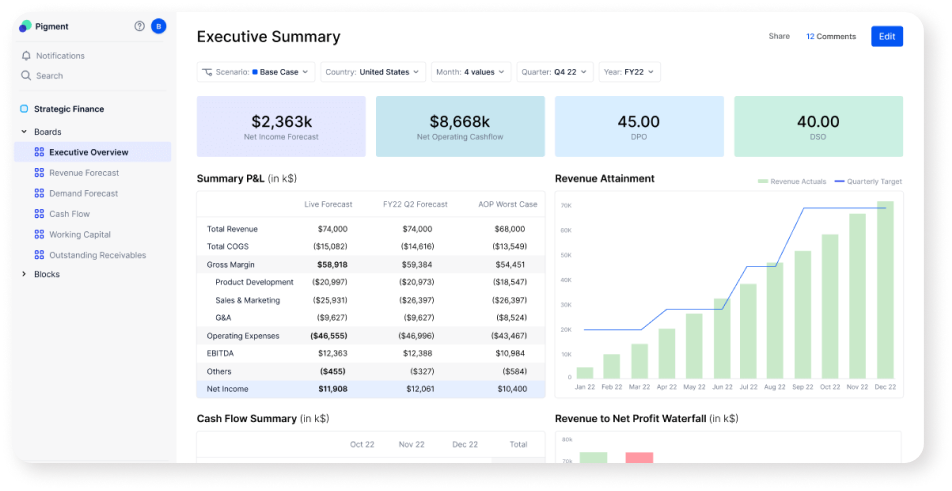The width and height of the screenshot is (952, 491).
Task: Open the Quarter Q4 22 dropdown
Action: (554, 72)
